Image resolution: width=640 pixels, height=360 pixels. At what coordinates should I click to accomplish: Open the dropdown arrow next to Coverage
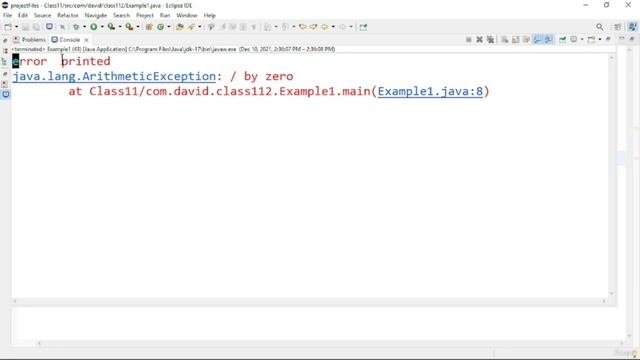tap(120, 27)
